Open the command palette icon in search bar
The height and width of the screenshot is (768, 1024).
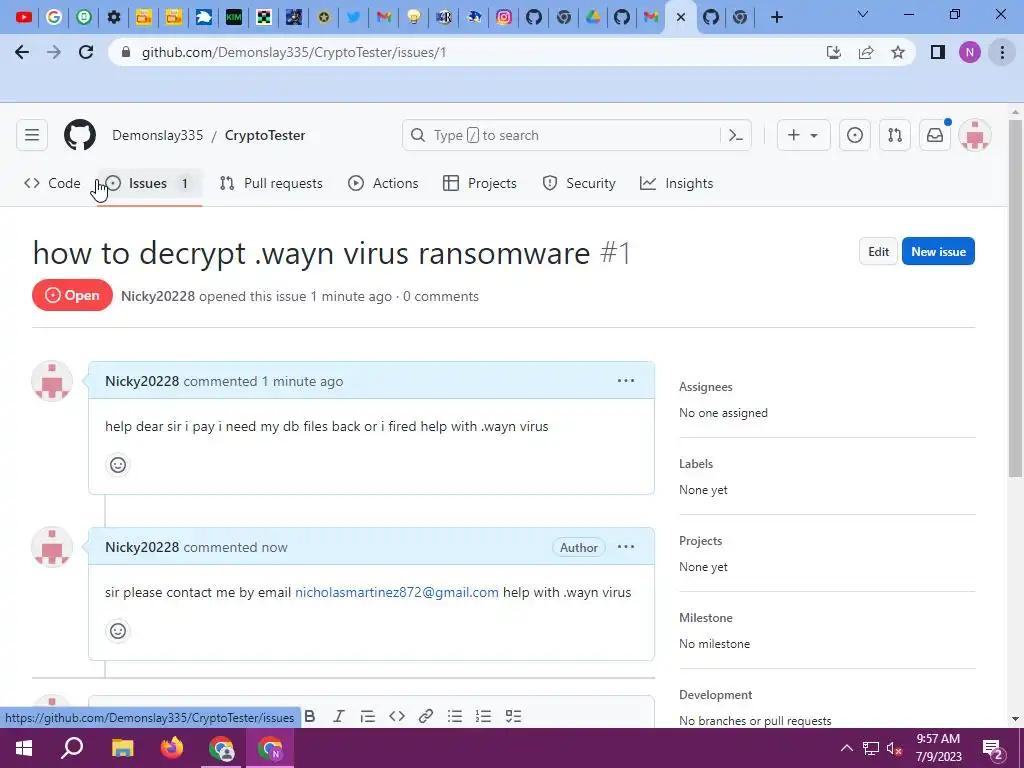coord(736,135)
